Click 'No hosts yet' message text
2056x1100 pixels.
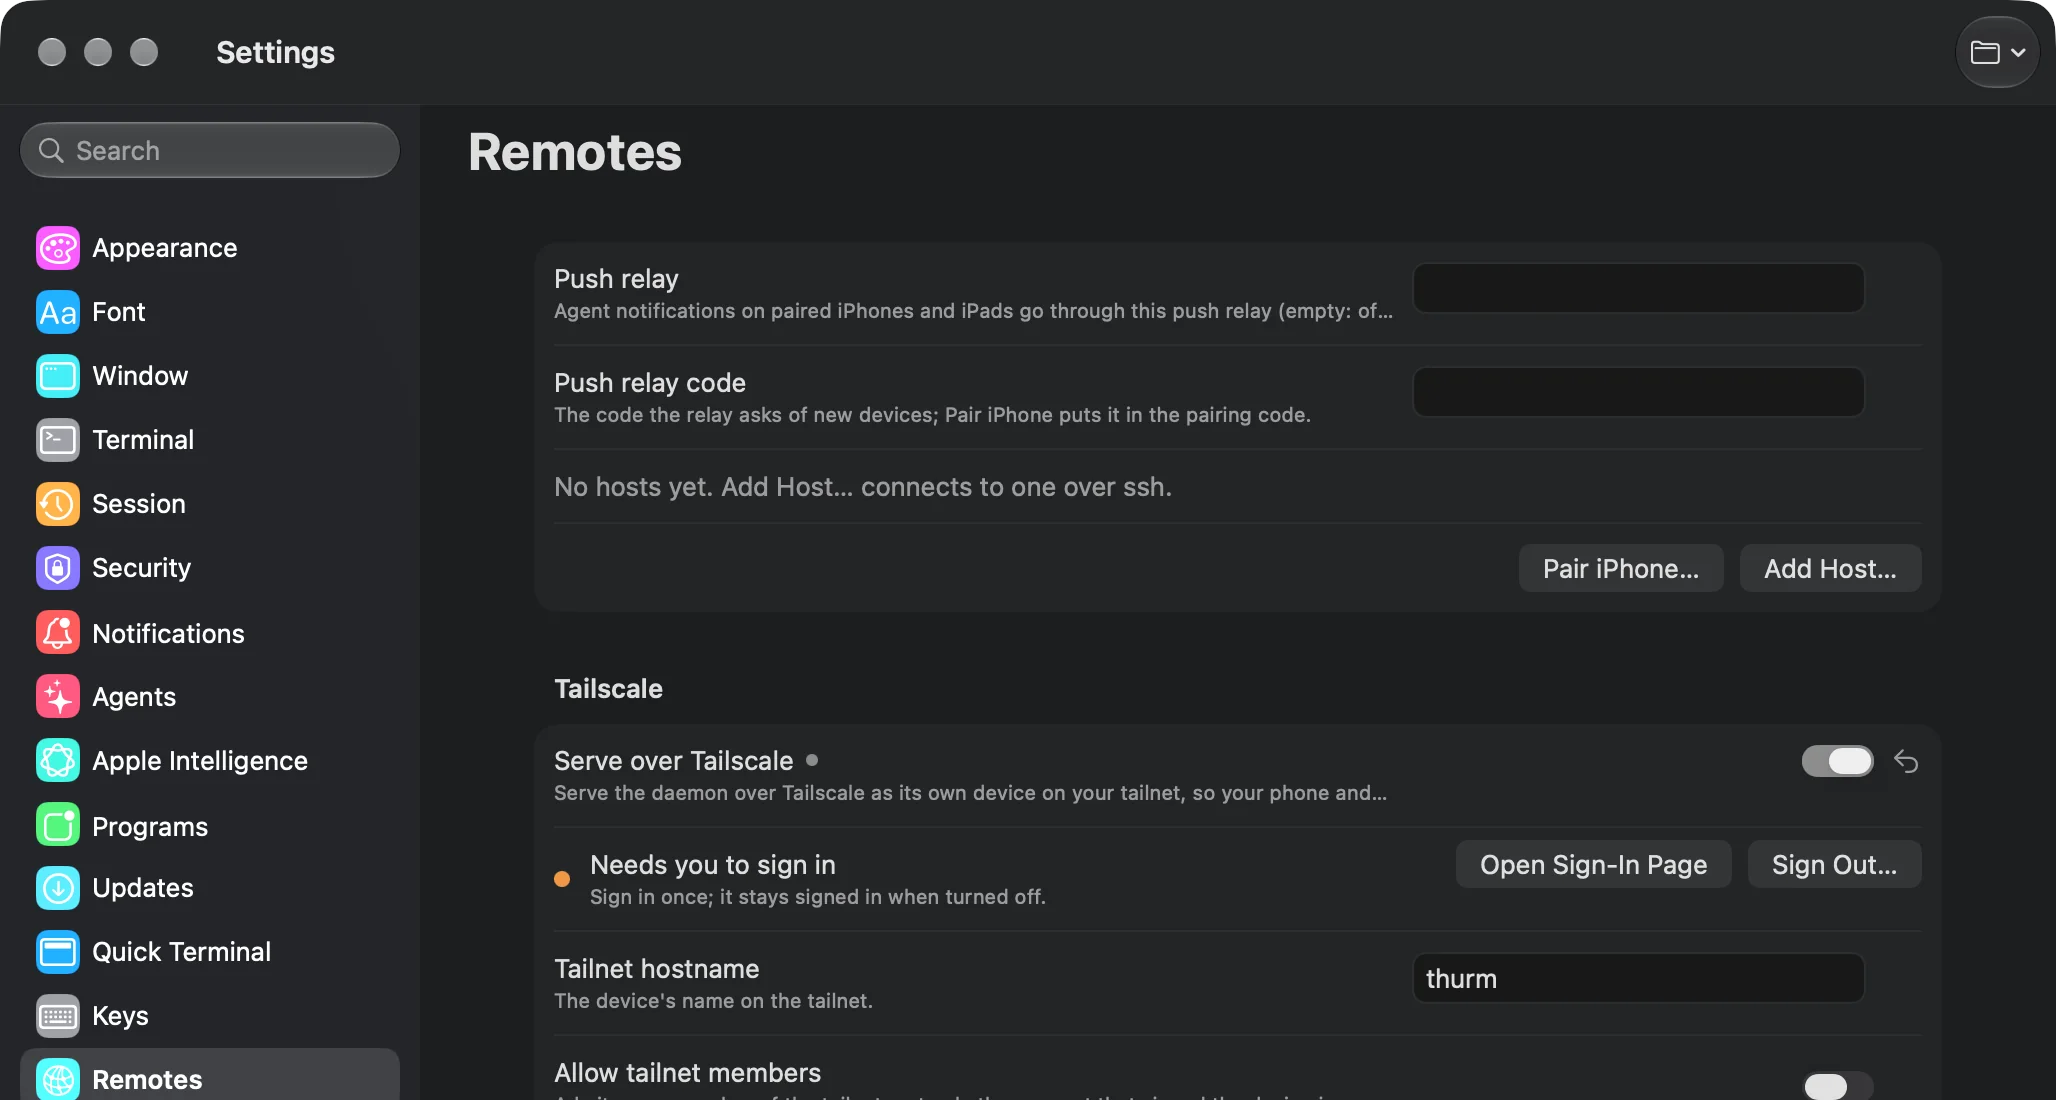[863, 487]
